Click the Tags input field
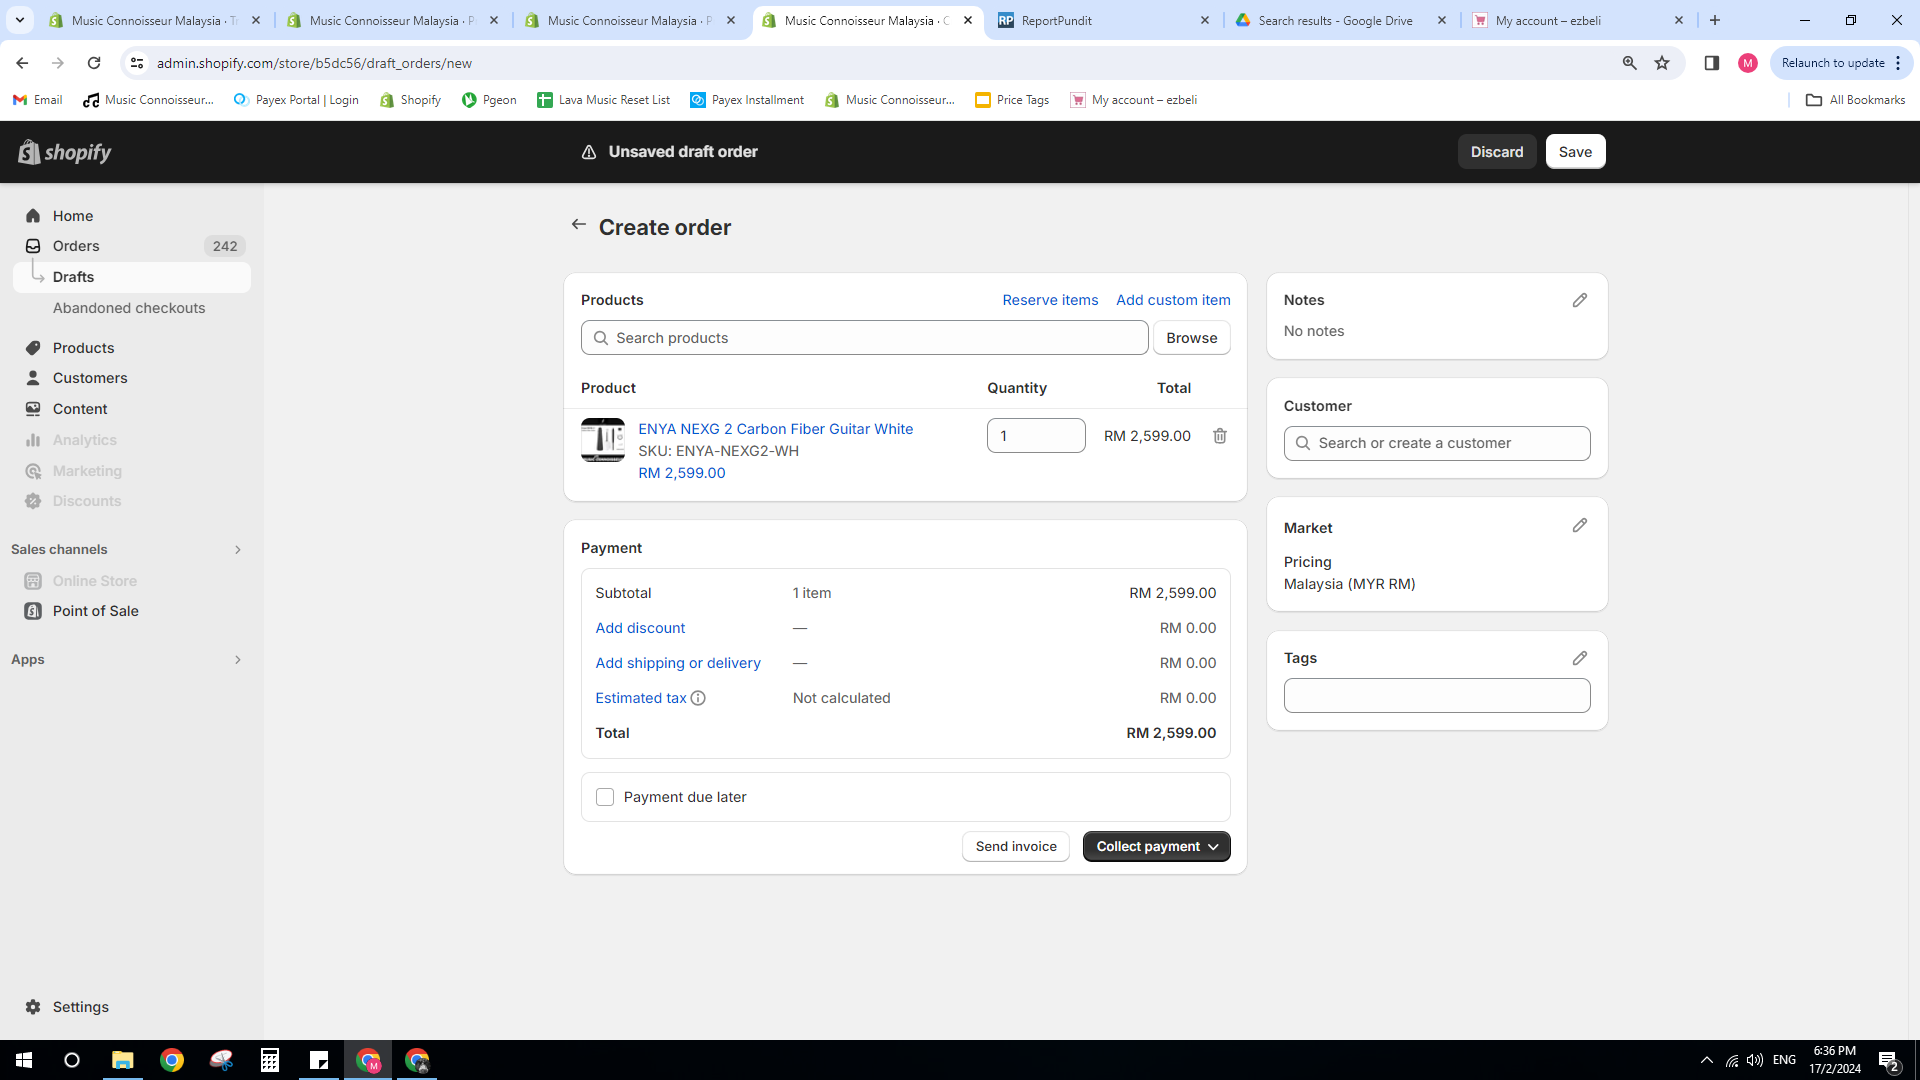Image resolution: width=1920 pixels, height=1080 pixels. [x=1437, y=696]
